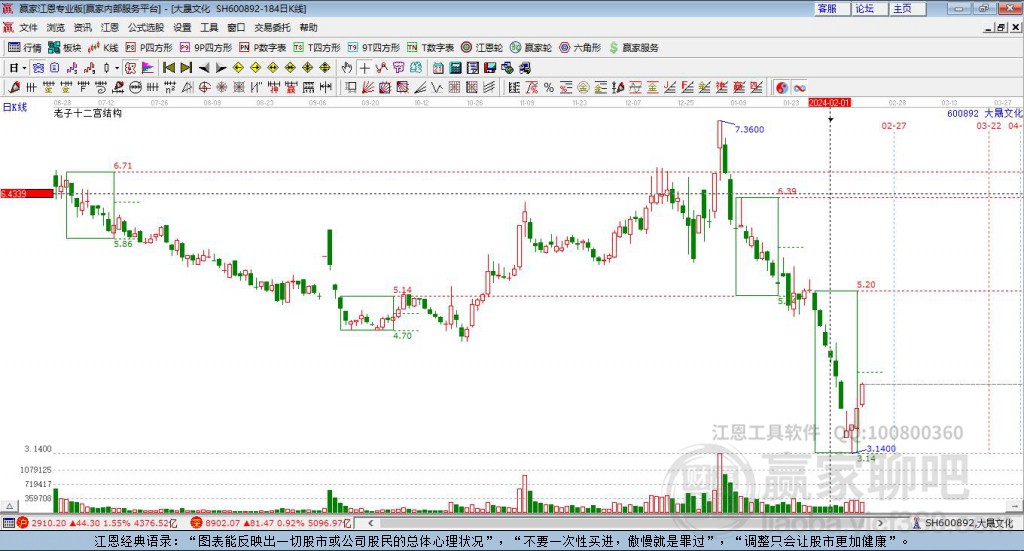Toggle the highlighted red symbol toolbar icon
Viewport: 1024px width, 551px height.
click(131, 68)
